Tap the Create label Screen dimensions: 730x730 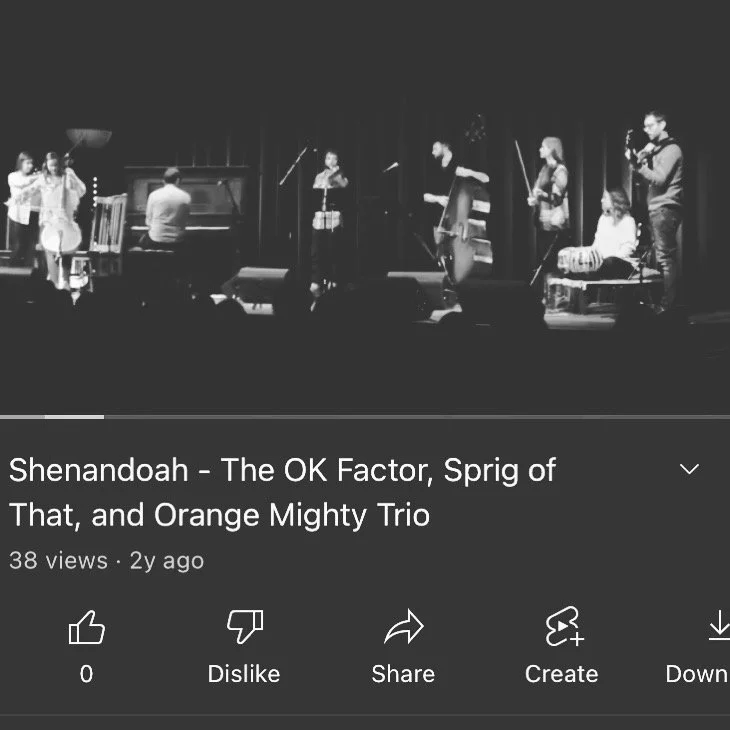tap(561, 674)
